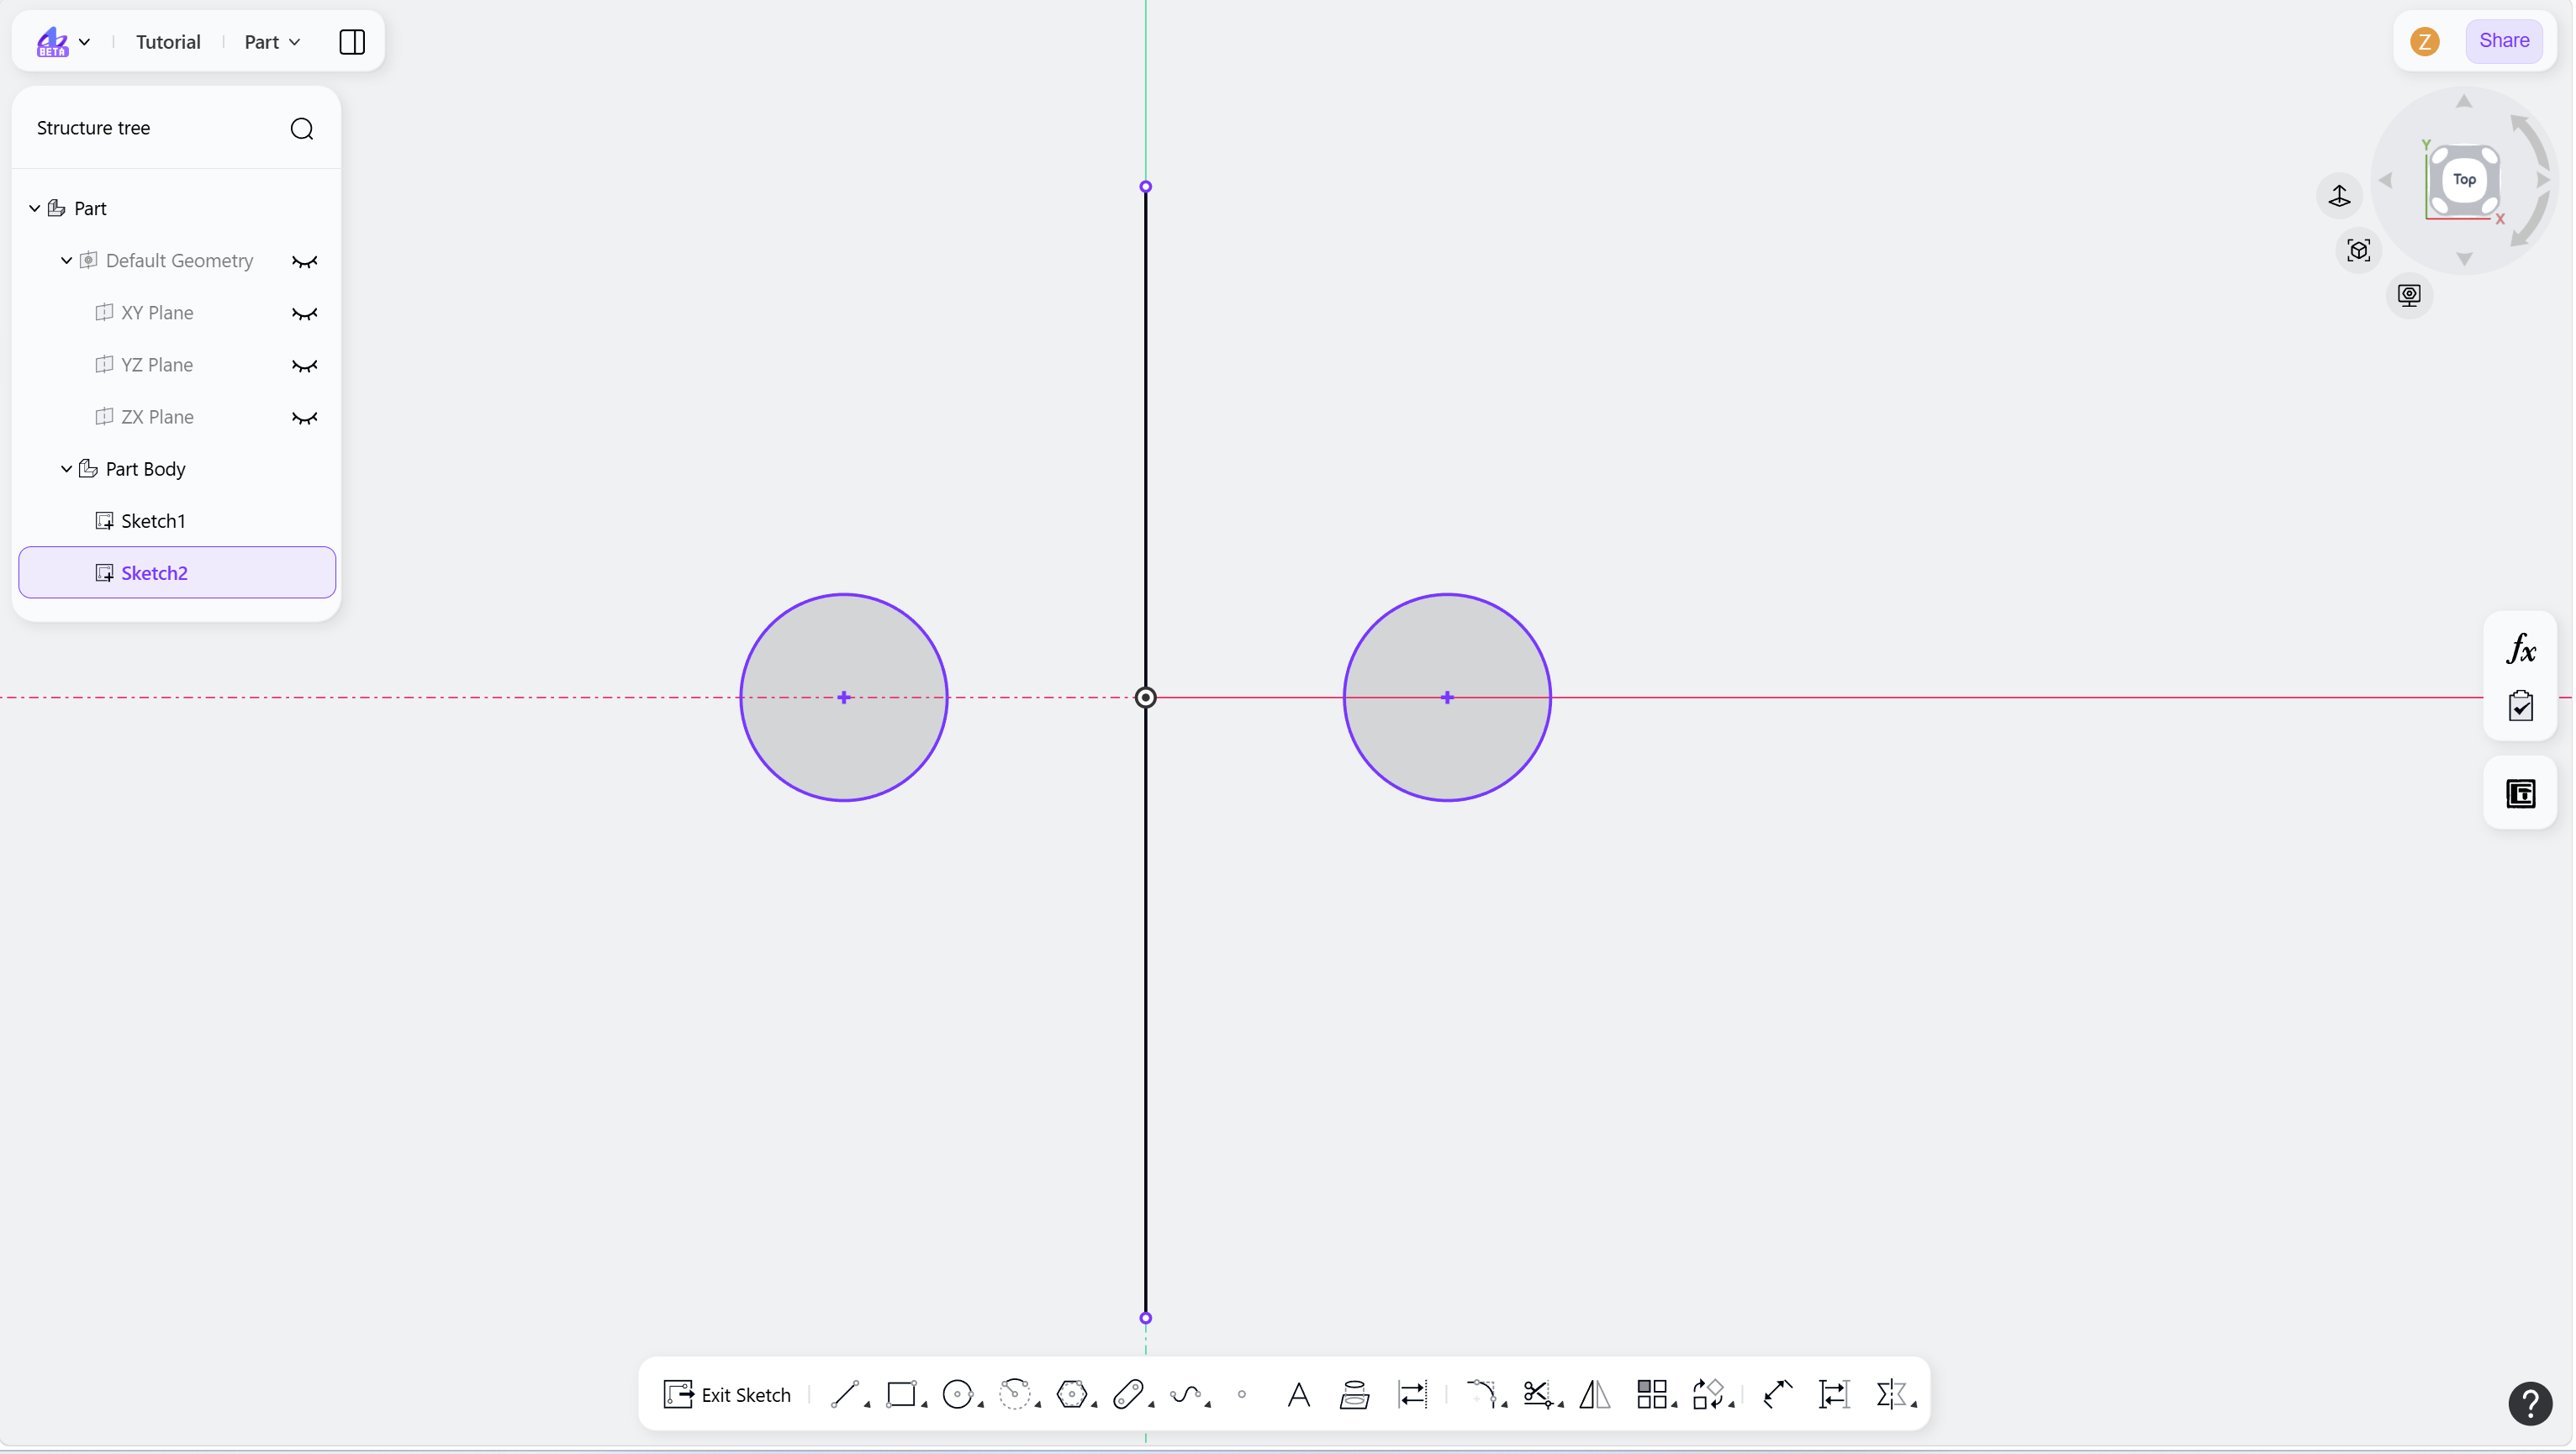Click the Project geometry tool

click(x=1354, y=1394)
